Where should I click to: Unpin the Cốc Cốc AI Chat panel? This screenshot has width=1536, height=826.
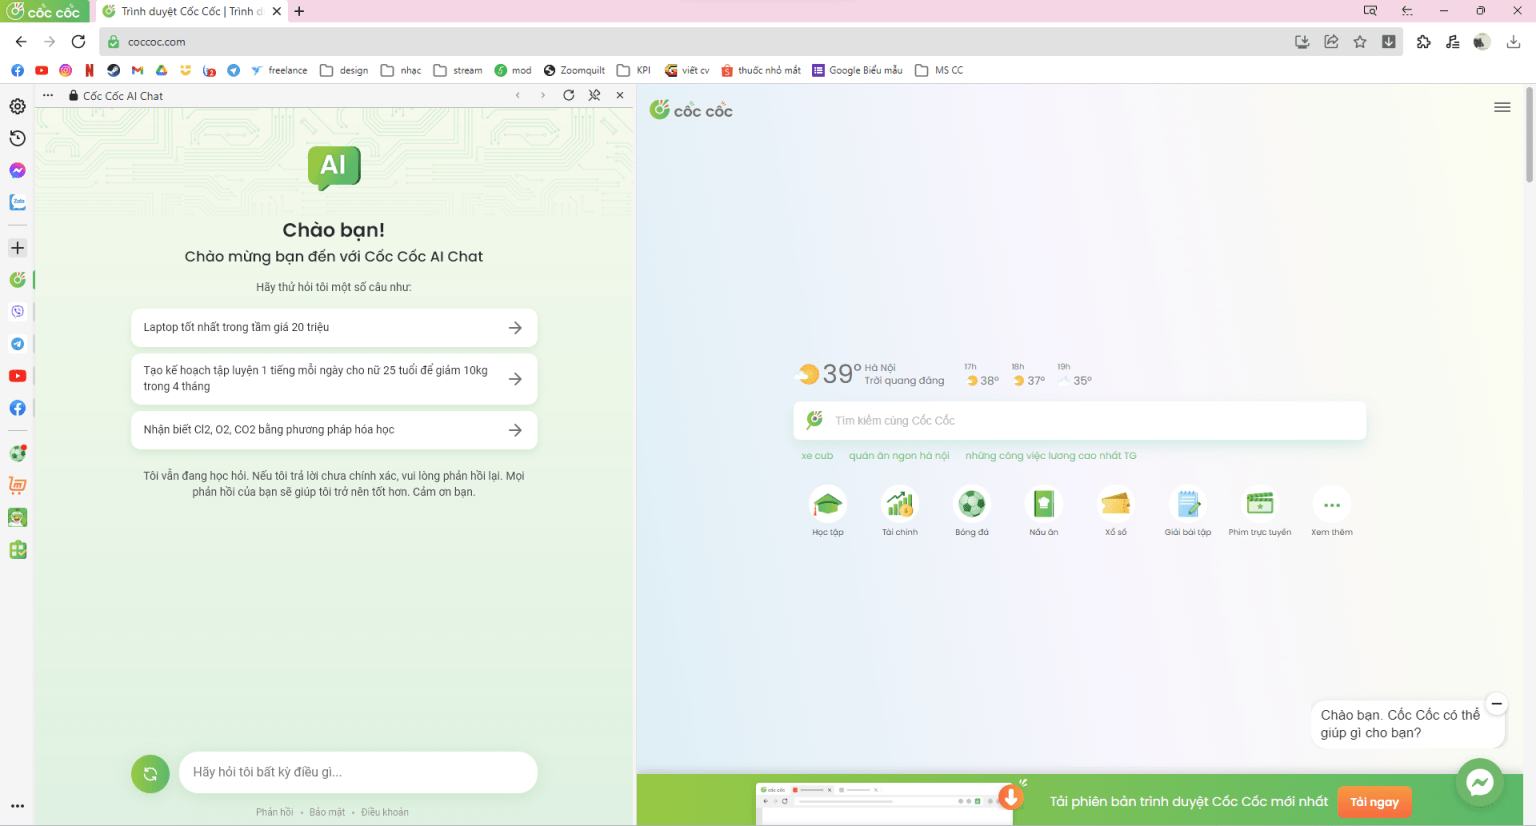coord(594,96)
